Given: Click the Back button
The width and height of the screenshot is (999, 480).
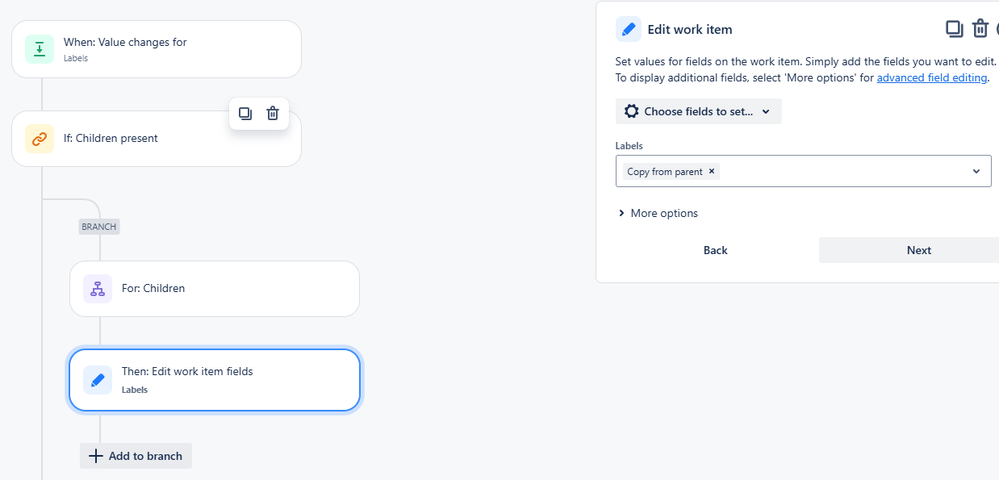Looking at the screenshot, I should pyautogui.click(x=715, y=251).
